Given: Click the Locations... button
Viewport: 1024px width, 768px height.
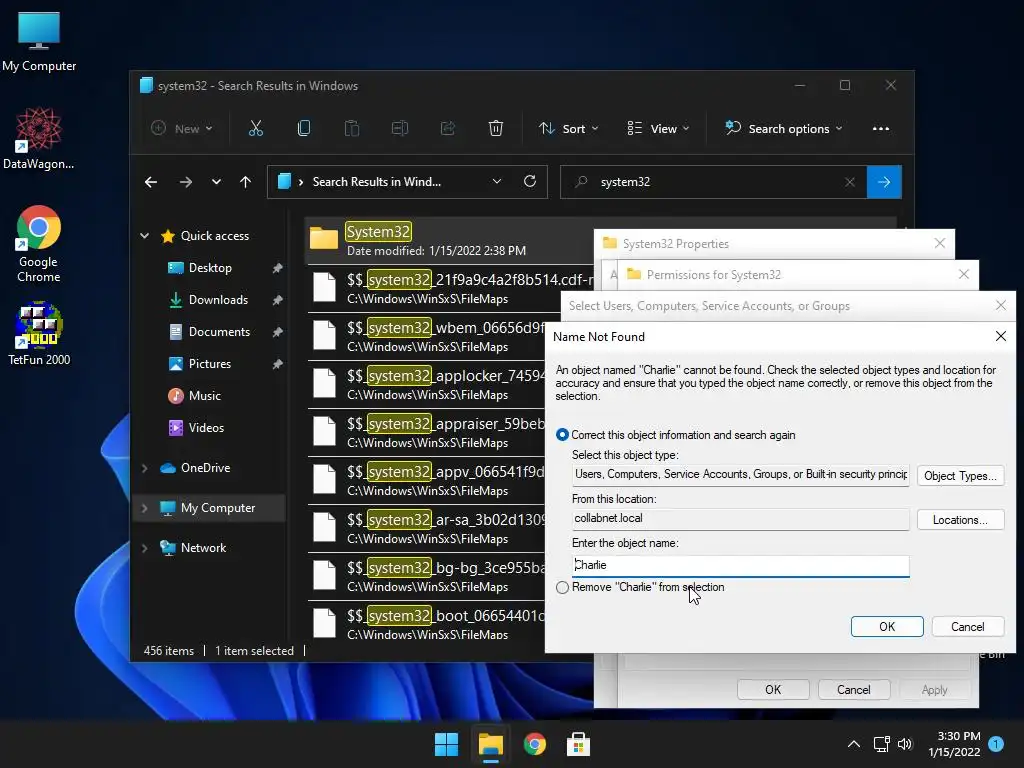Looking at the screenshot, I should pos(960,520).
